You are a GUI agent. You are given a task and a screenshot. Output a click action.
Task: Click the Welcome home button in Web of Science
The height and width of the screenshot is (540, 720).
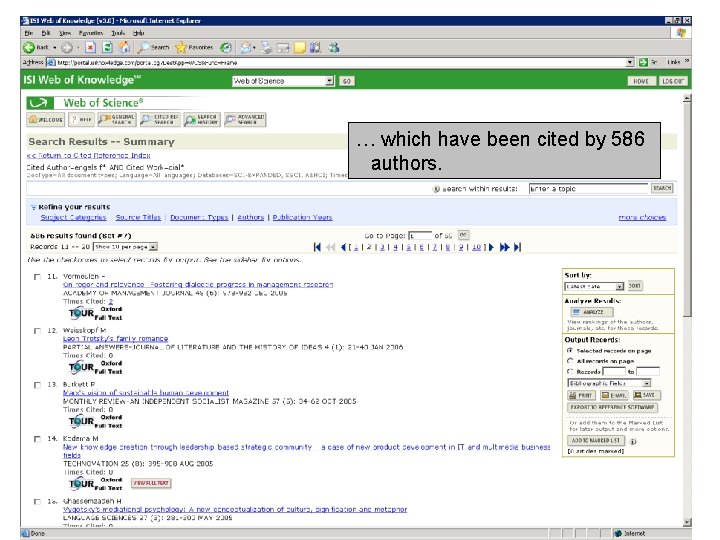(45, 119)
